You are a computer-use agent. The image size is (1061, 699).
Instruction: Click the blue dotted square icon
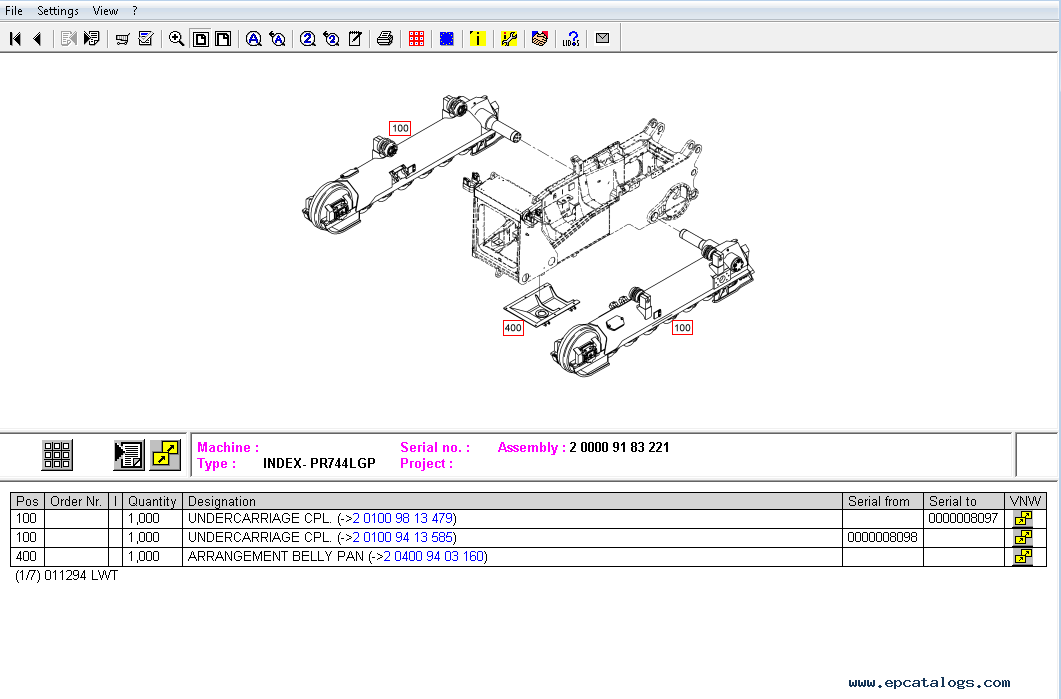point(447,39)
